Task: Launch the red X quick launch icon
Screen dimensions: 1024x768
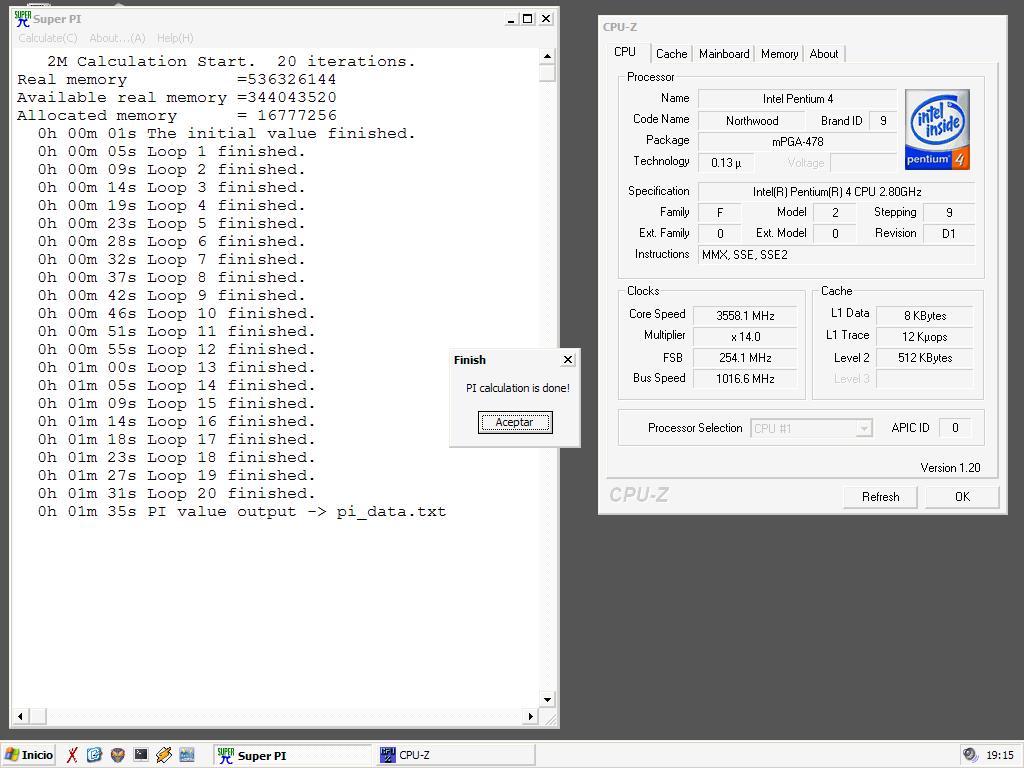Action: click(x=72, y=755)
